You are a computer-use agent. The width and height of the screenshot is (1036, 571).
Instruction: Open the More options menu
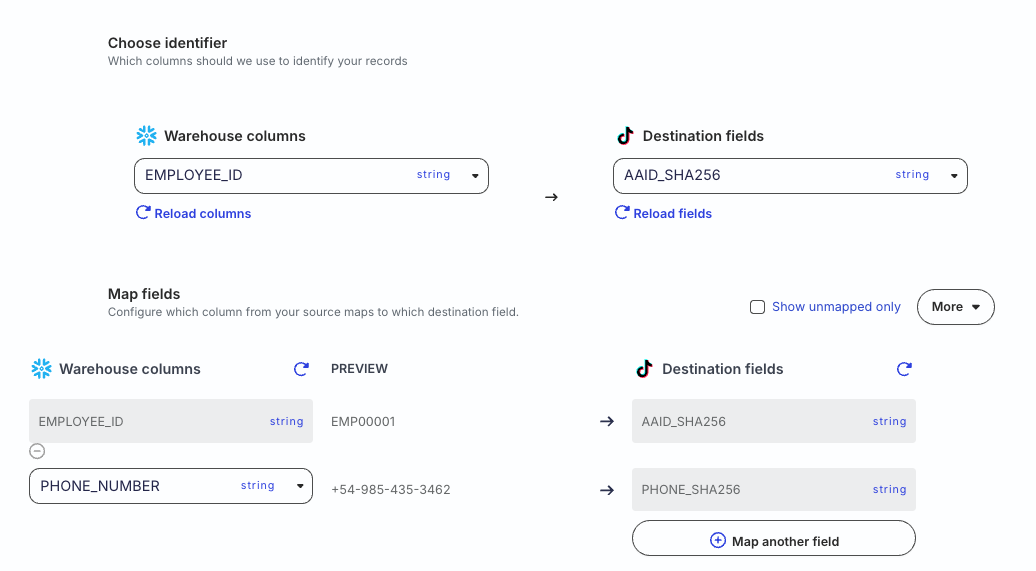coord(955,307)
